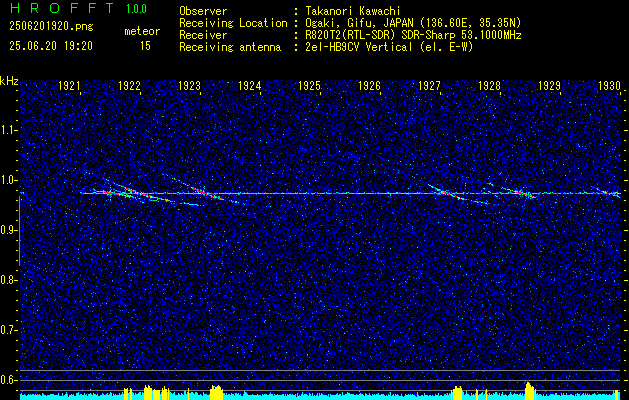Click the 1.1 frequency axis label

pos(8,130)
